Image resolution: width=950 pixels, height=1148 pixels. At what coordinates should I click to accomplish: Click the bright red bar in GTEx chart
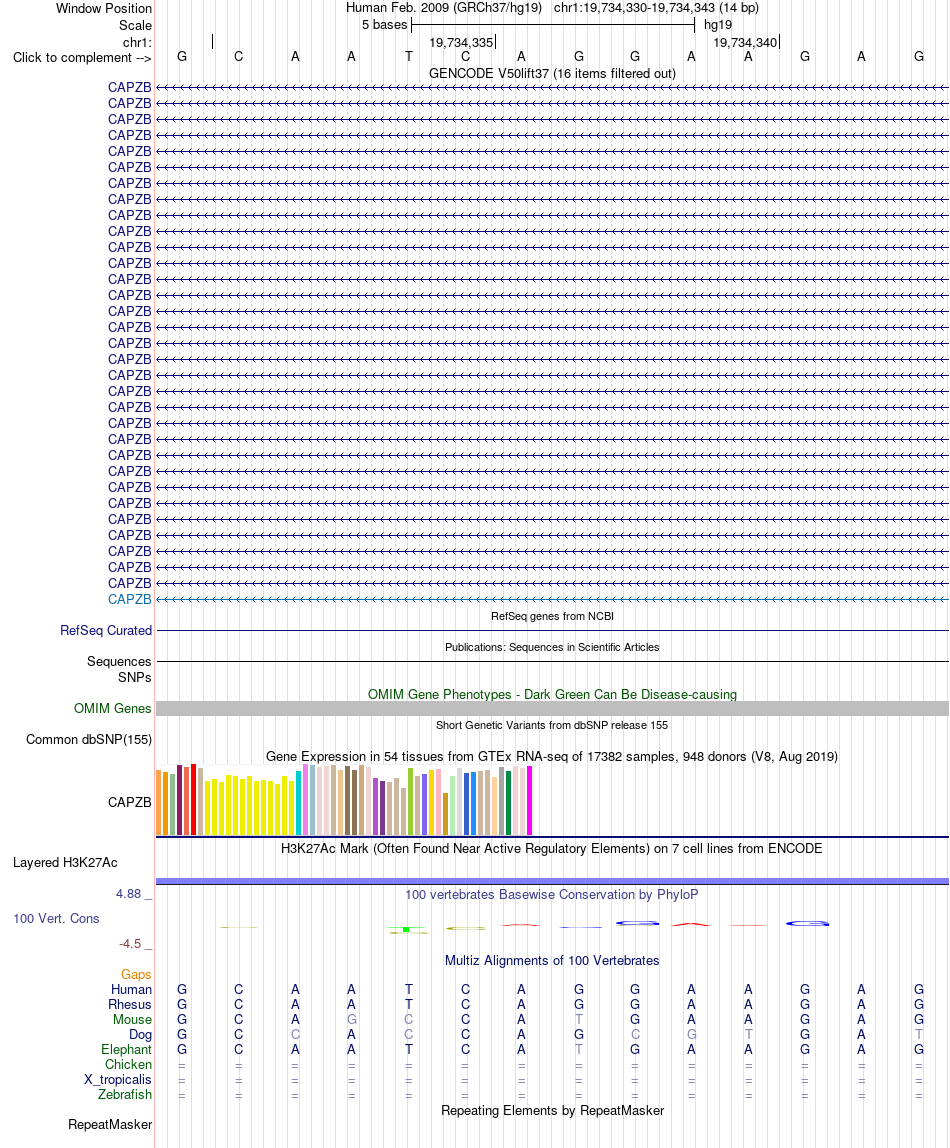click(x=193, y=800)
